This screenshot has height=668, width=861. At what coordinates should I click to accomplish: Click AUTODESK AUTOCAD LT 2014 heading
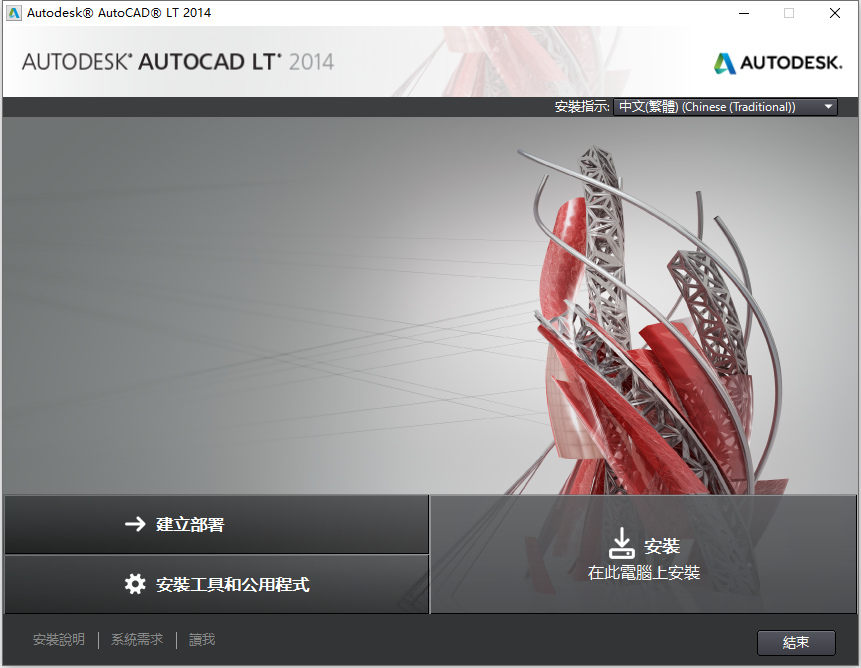coord(178,62)
